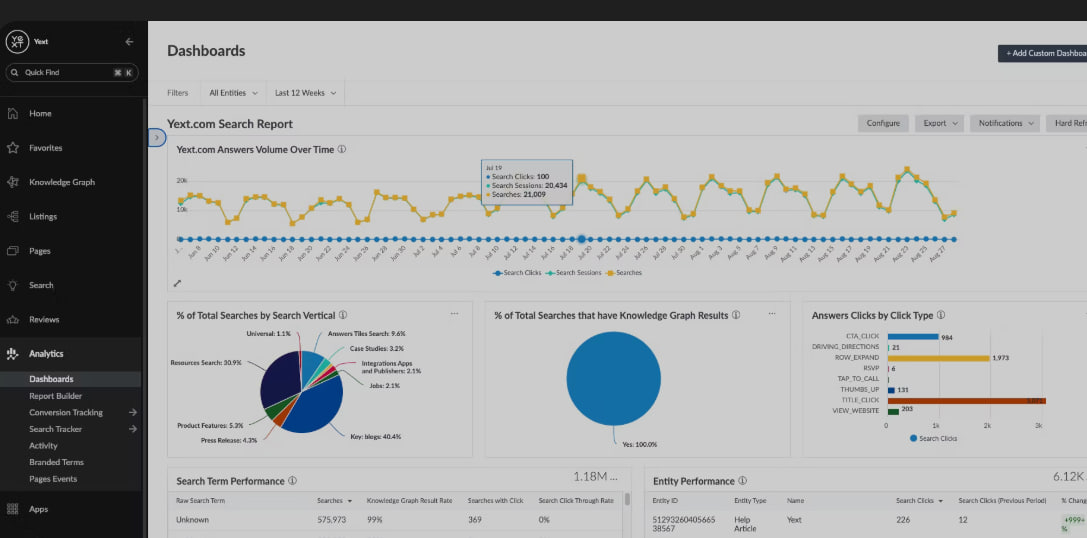Open Home from sidebar

click(x=40, y=113)
